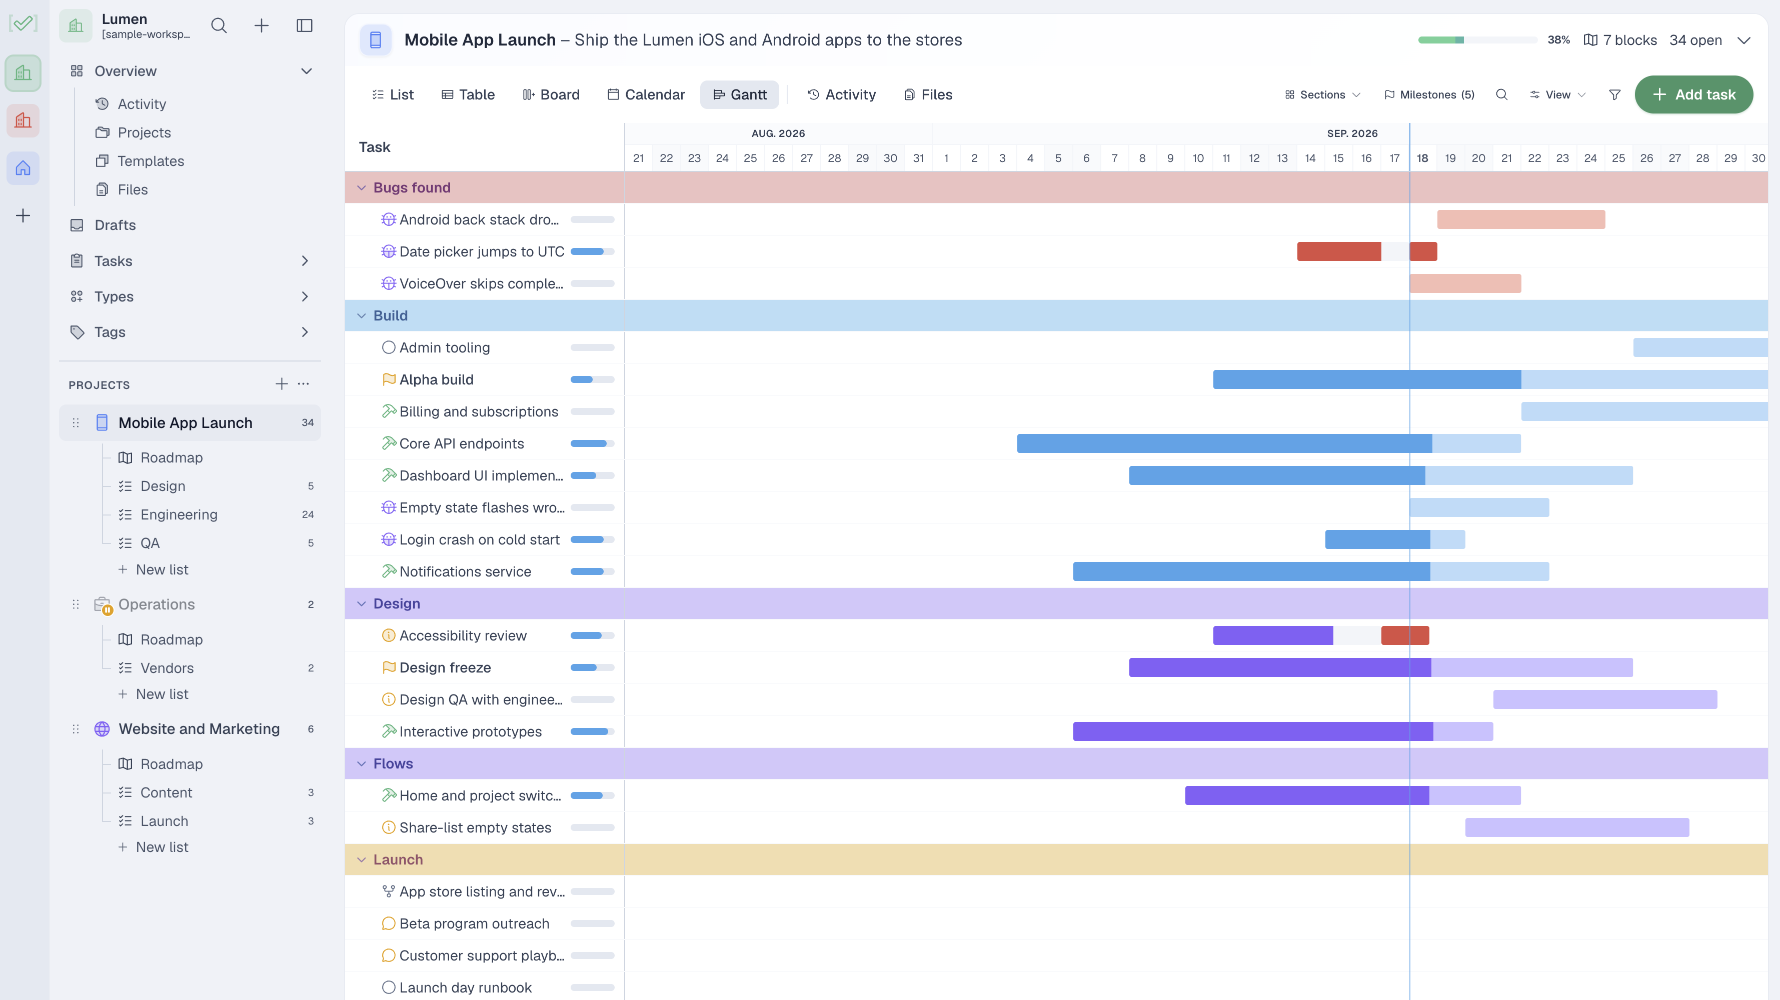1780x1000 pixels.
Task: Toggle the Customer support playbook status circle
Action: [x=389, y=956]
